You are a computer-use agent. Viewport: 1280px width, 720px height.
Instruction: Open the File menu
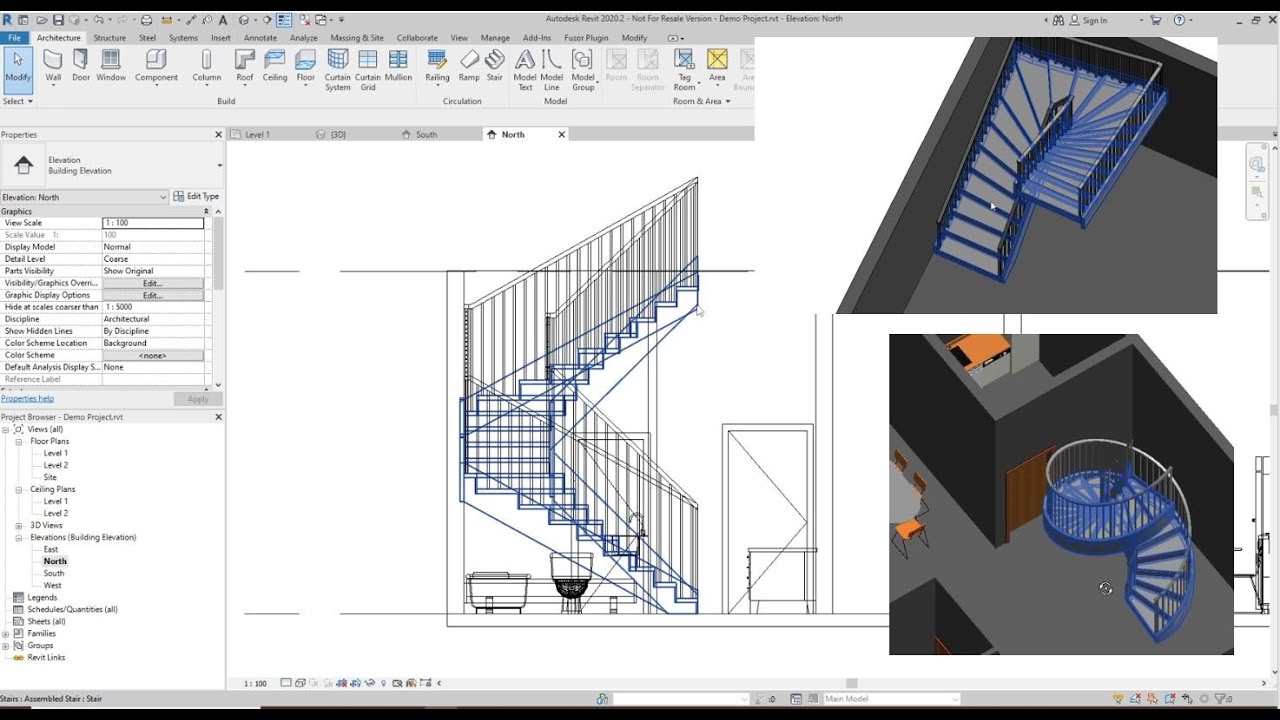[x=15, y=38]
